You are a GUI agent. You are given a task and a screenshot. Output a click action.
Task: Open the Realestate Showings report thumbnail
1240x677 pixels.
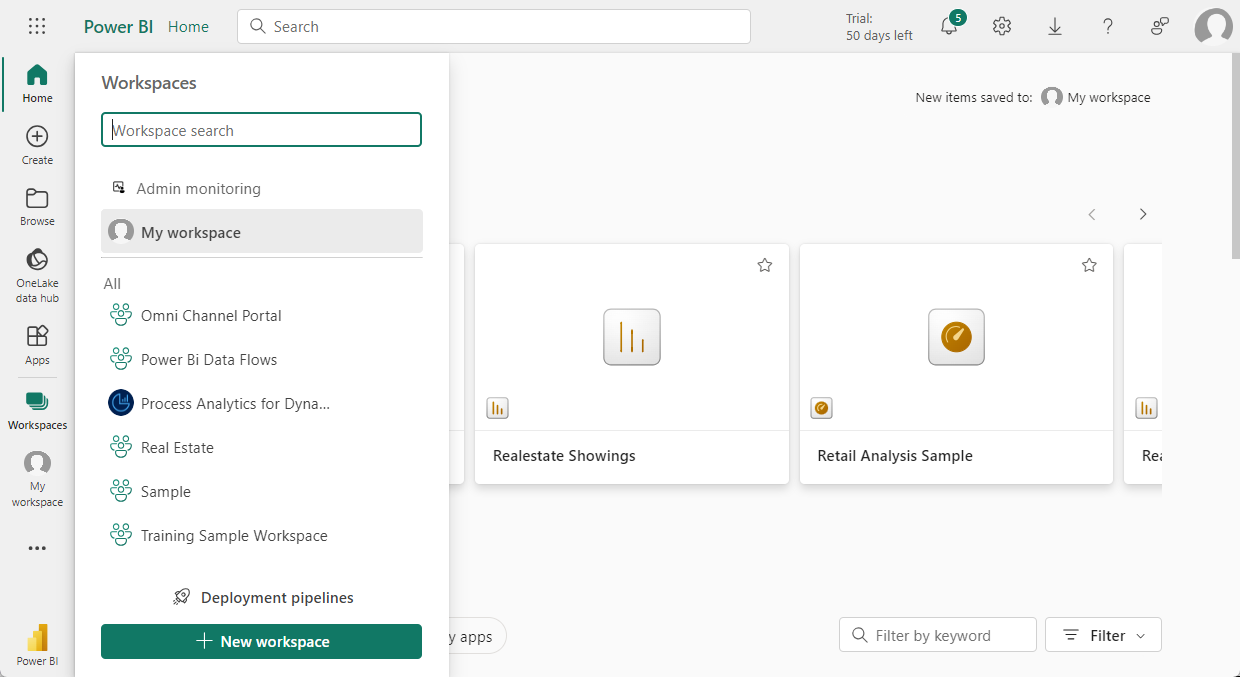tap(632, 337)
